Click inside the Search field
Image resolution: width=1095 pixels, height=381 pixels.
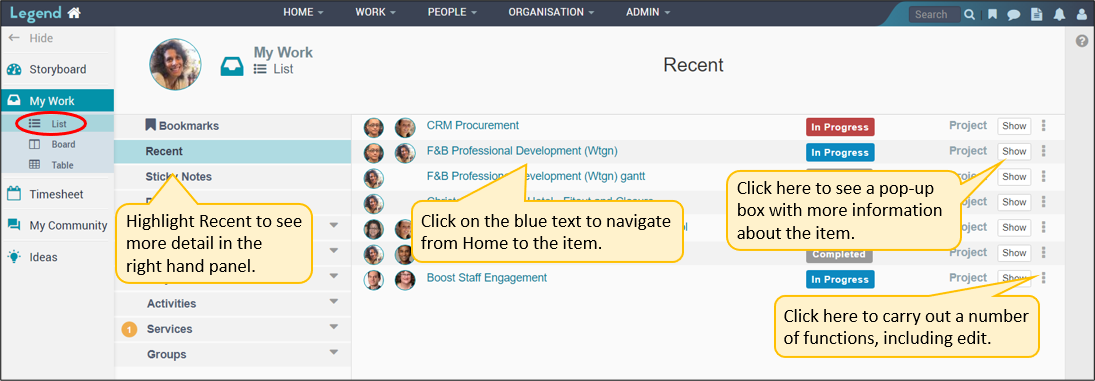pyautogui.click(x=934, y=14)
